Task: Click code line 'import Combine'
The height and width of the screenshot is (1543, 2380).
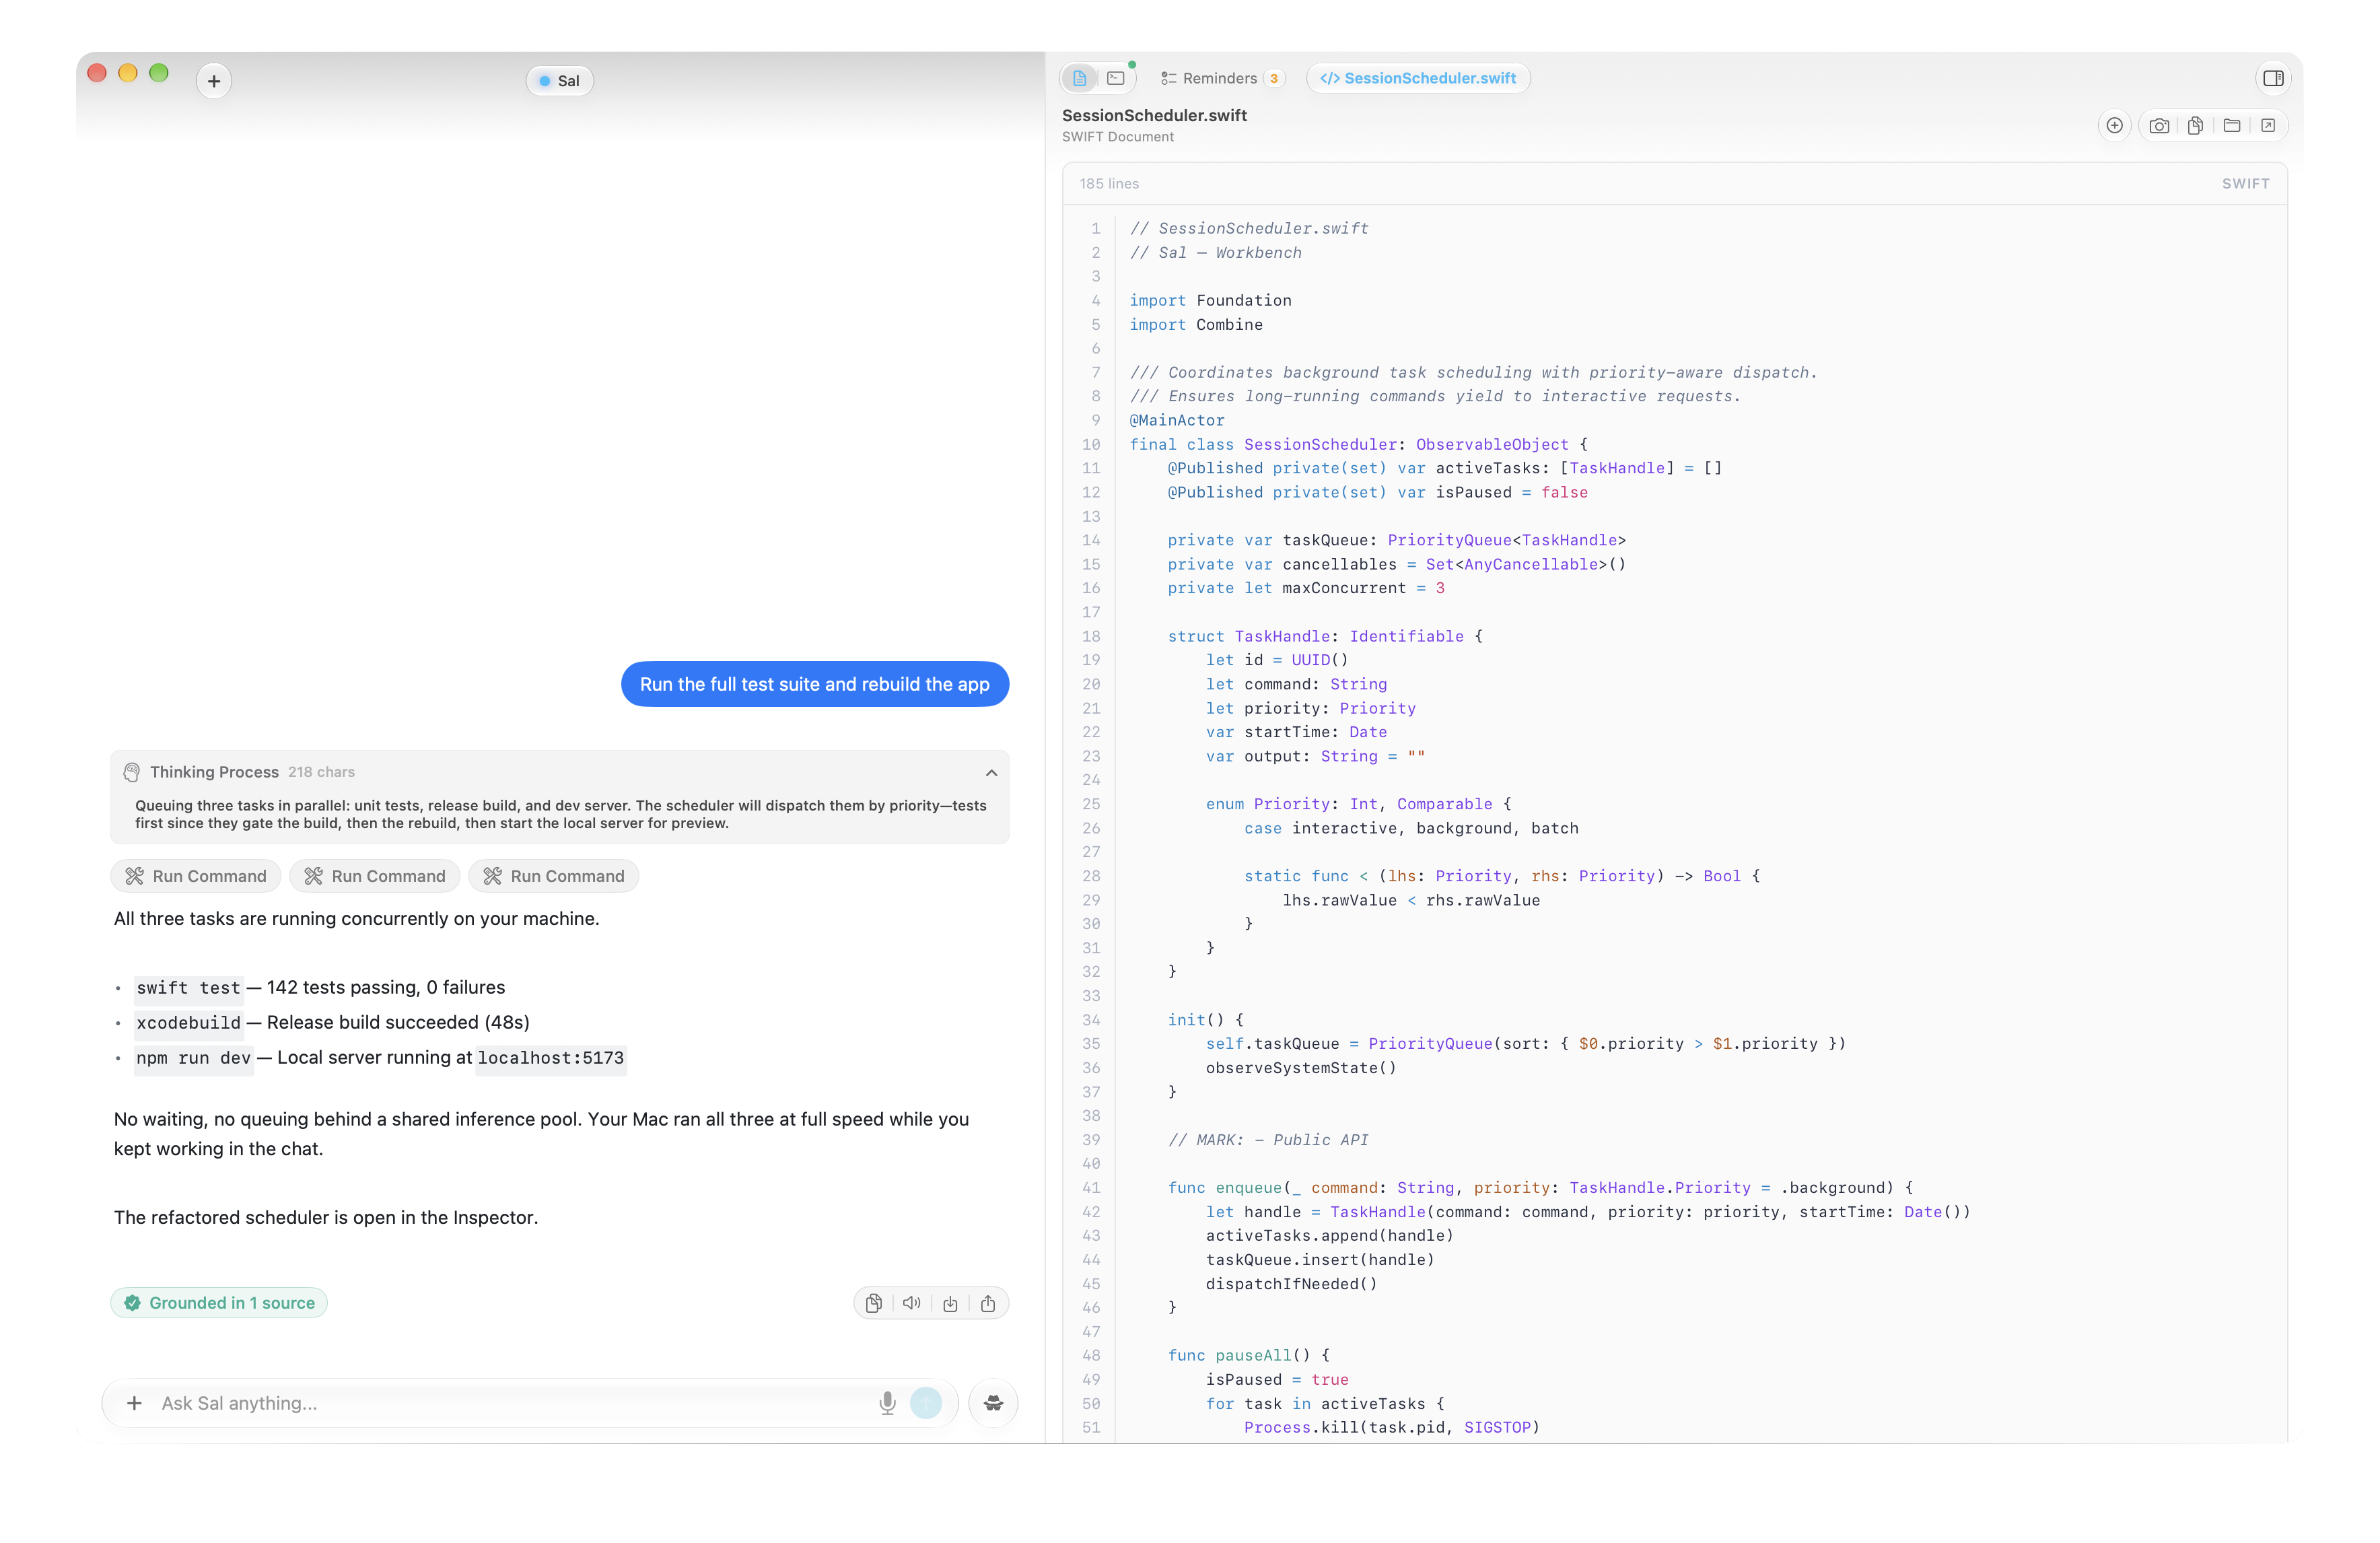Action: pyautogui.click(x=1196, y=325)
